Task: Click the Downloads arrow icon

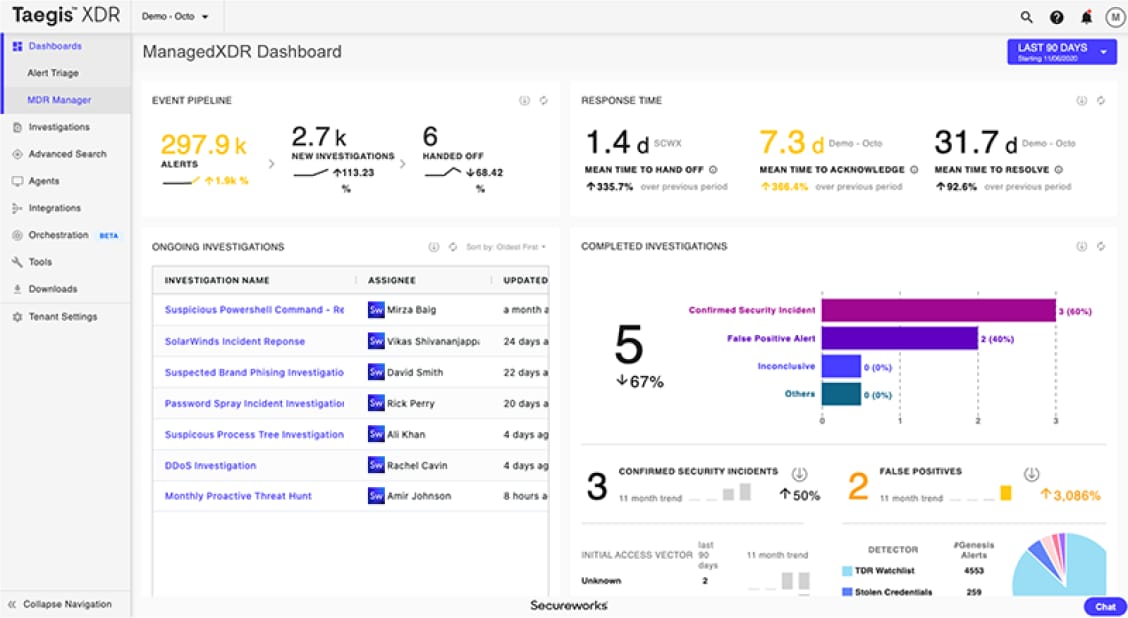Action: coord(17,289)
